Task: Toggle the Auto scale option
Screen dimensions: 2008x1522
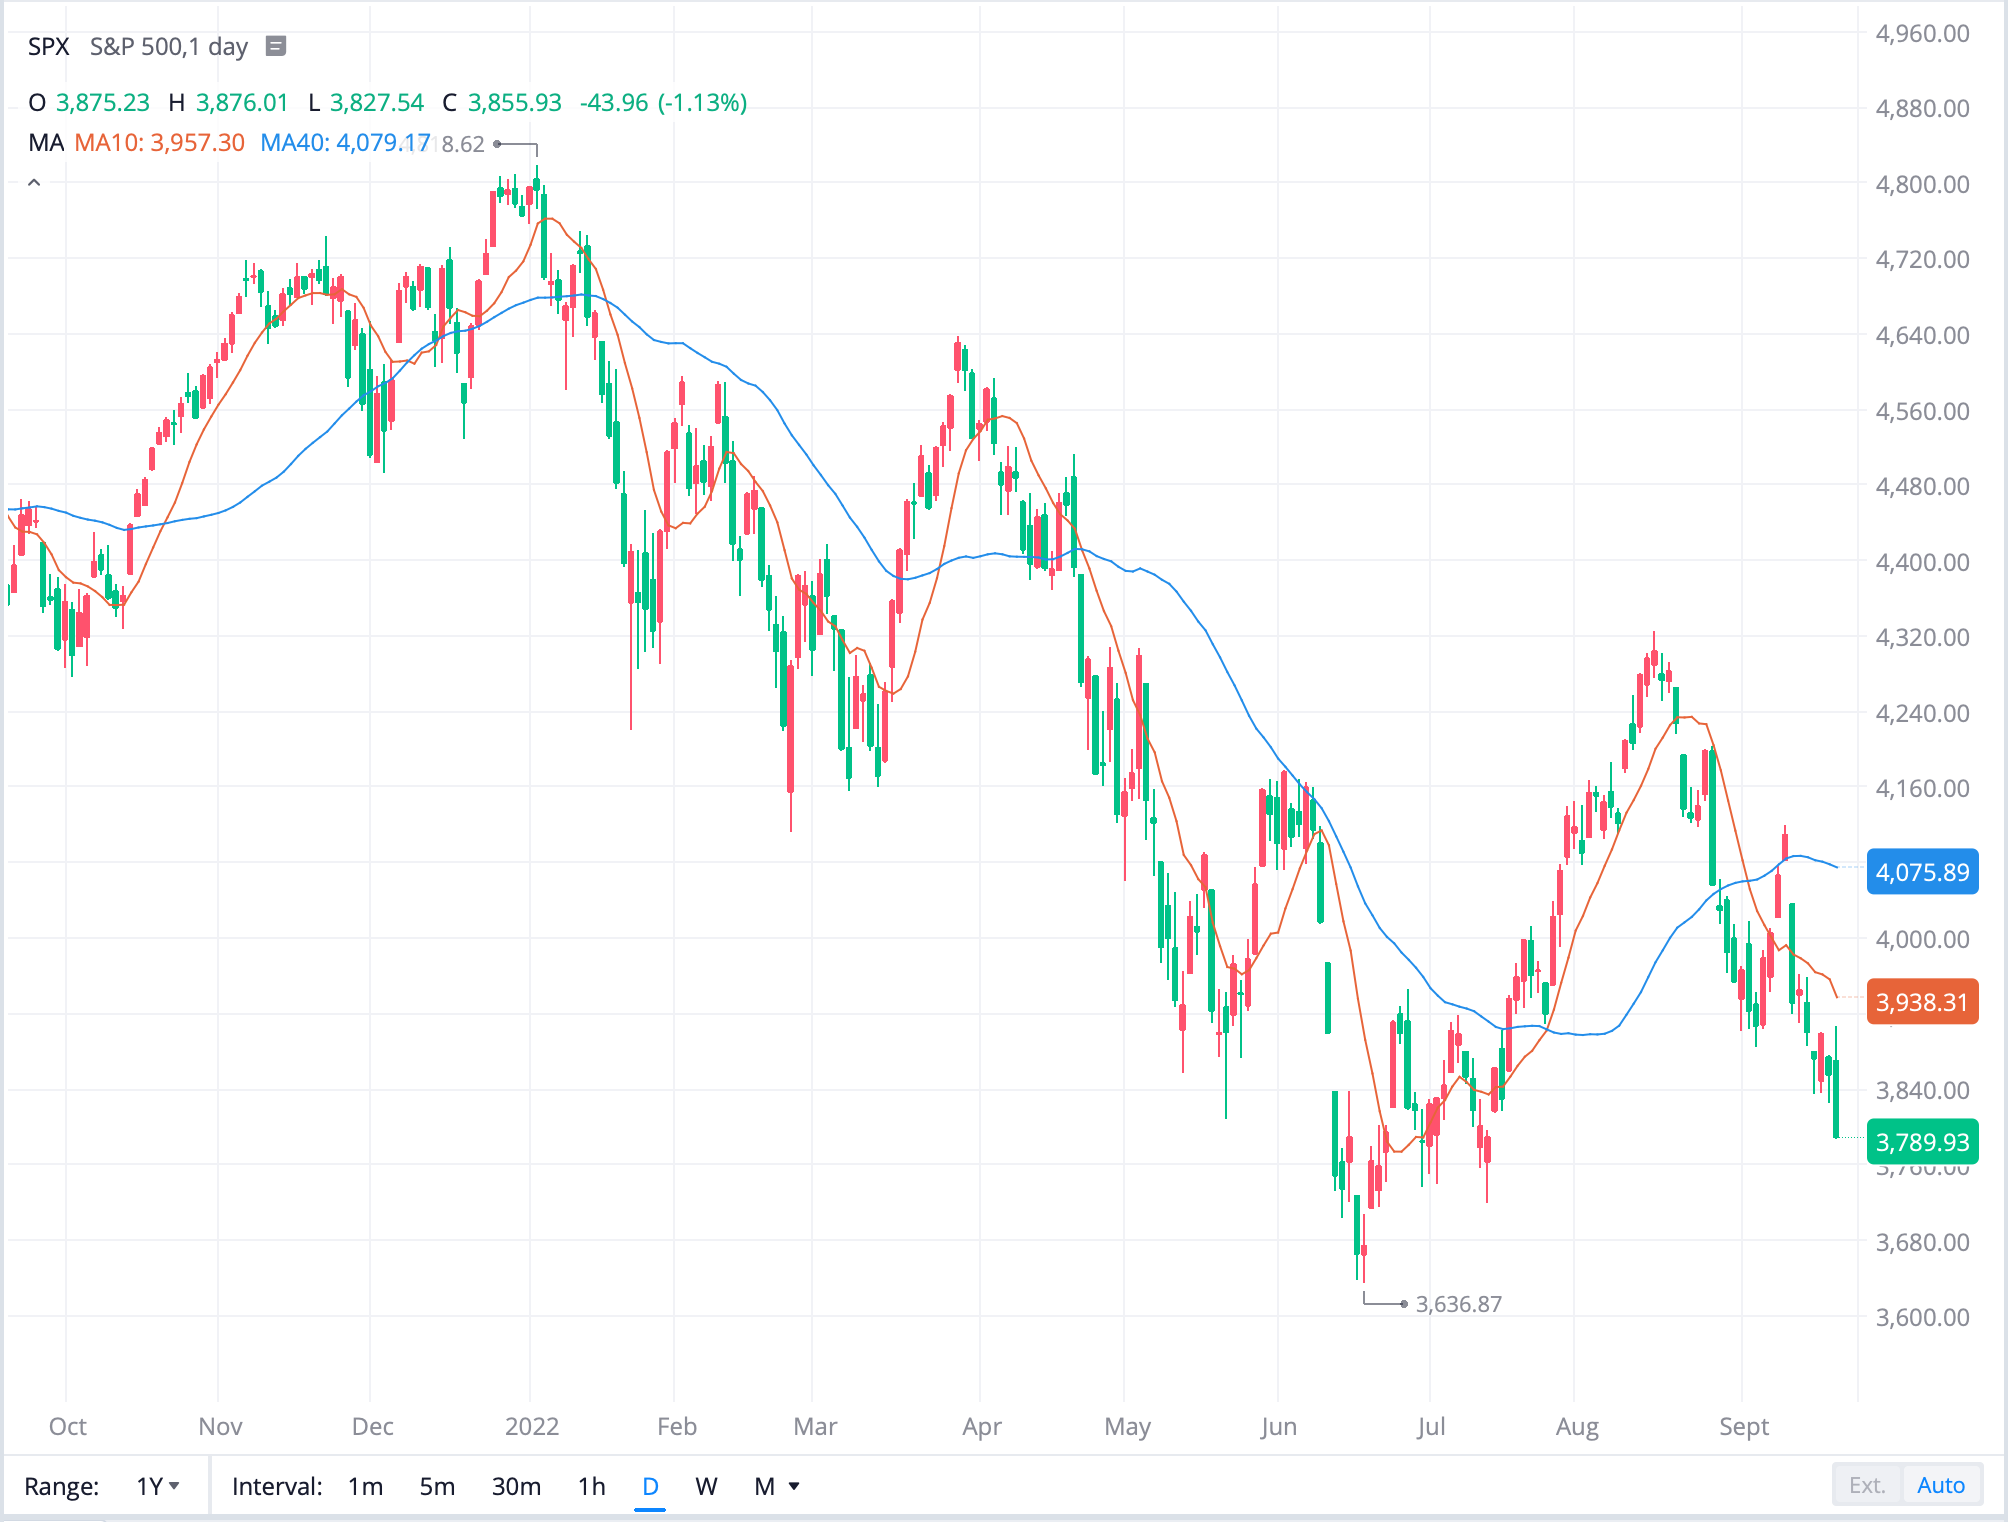Action: click(1940, 1485)
